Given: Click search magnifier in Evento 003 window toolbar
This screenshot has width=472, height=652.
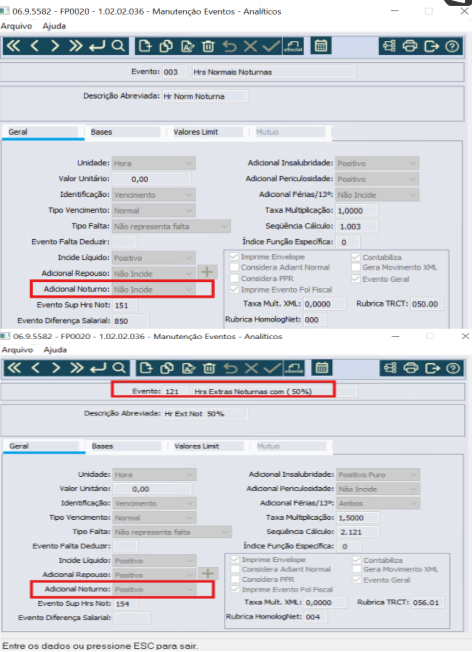Looking at the screenshot, I should pyautogui.click(x=118, y=46).
